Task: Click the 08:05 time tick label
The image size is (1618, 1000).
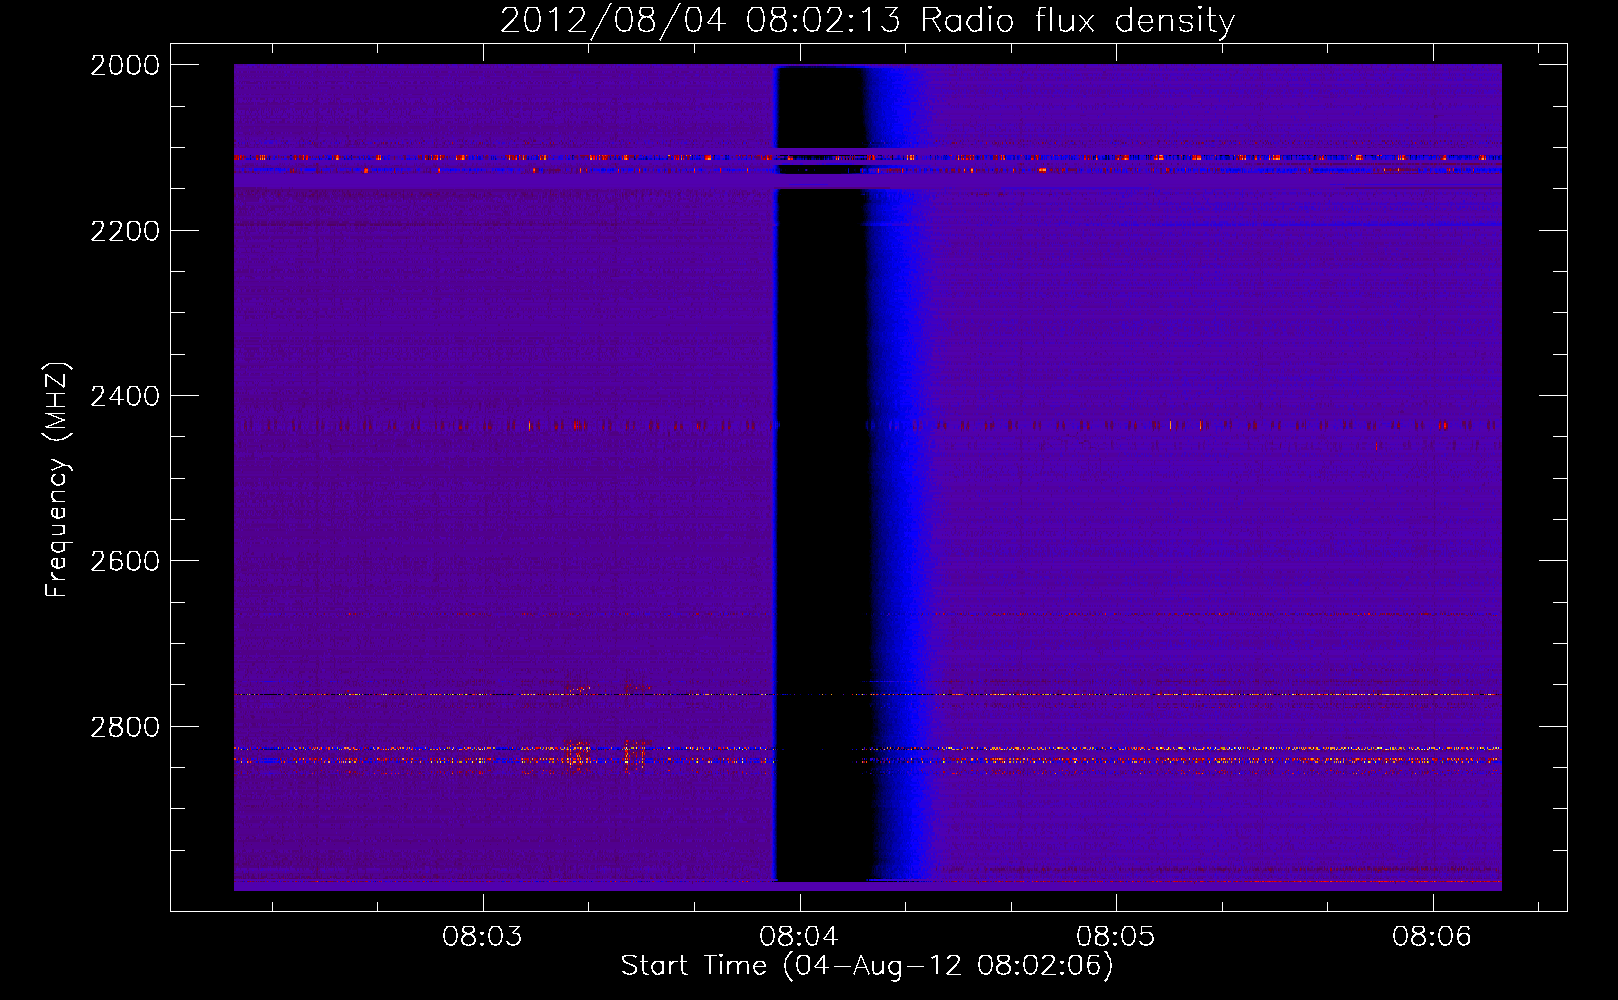Action: [1115, 936]
